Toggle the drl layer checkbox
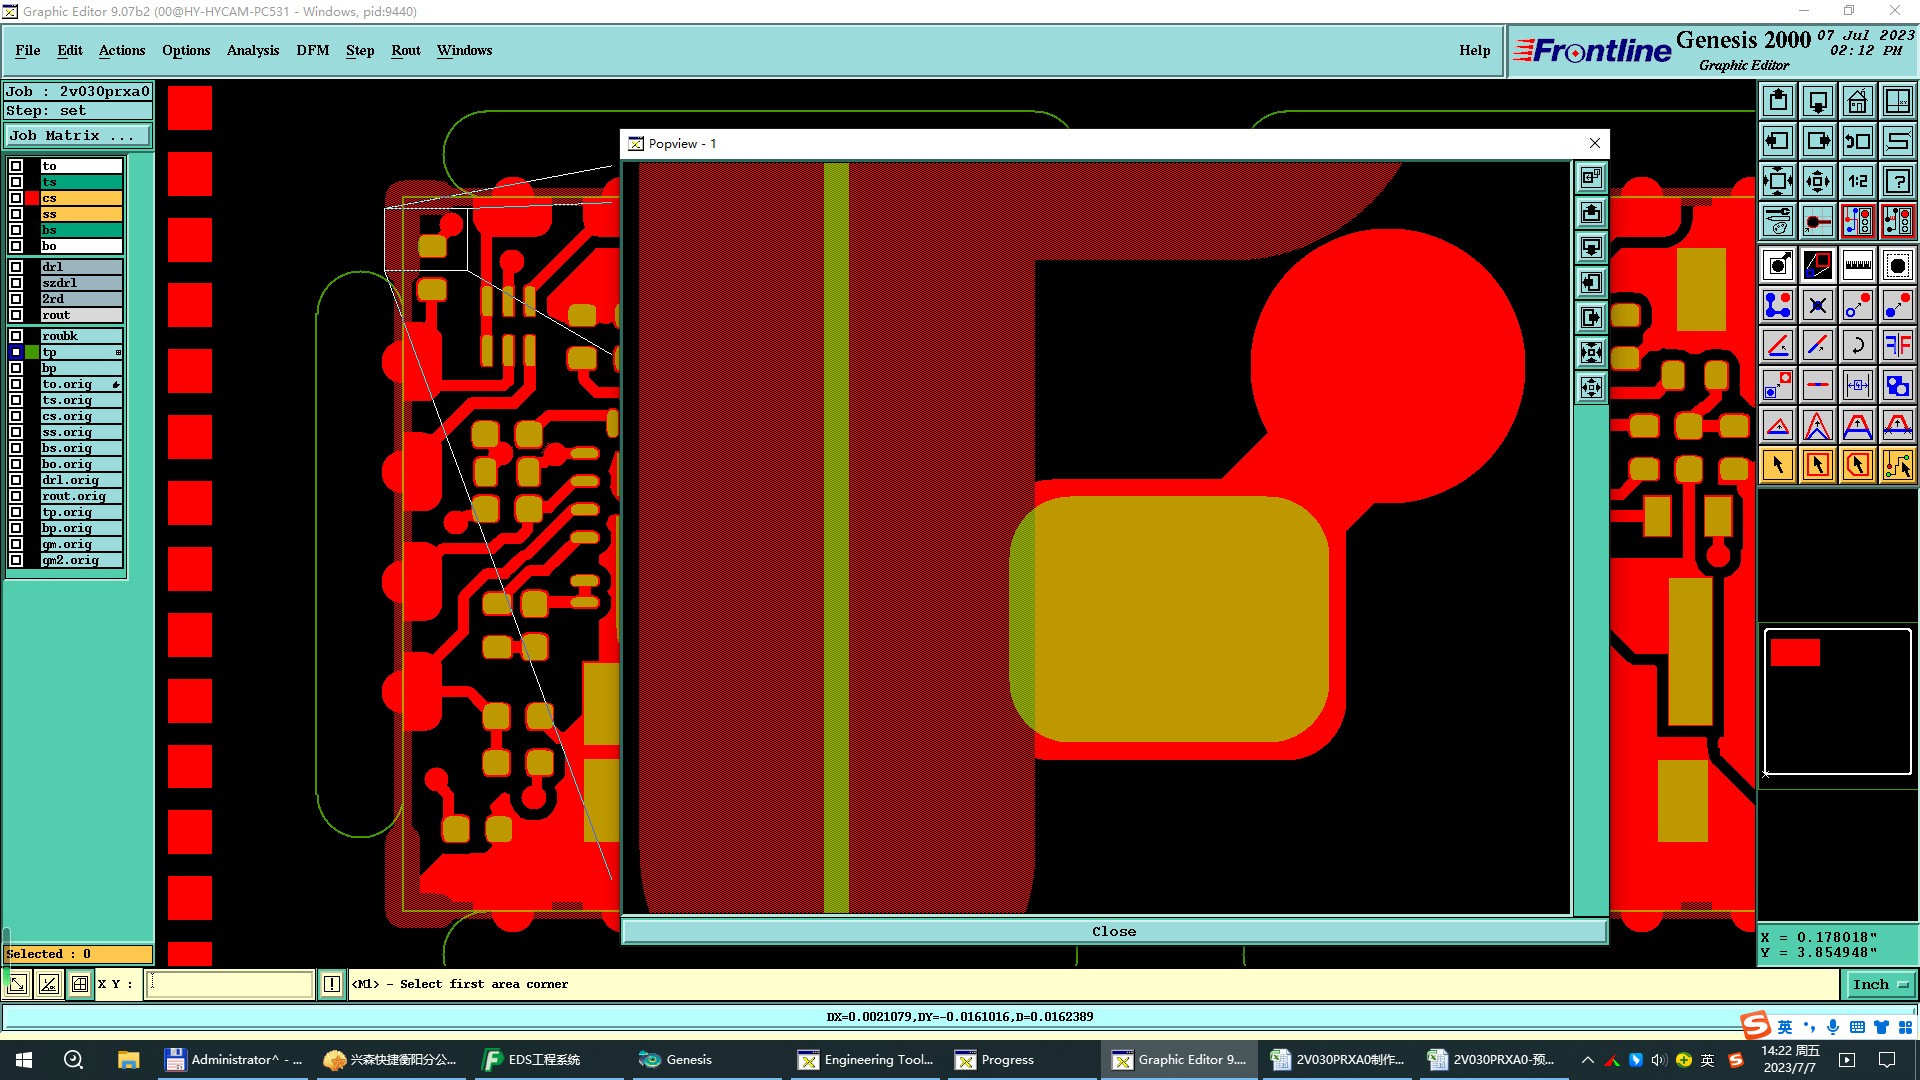Viewport: 1920px width, 1080px height. (x=16, y=267)
